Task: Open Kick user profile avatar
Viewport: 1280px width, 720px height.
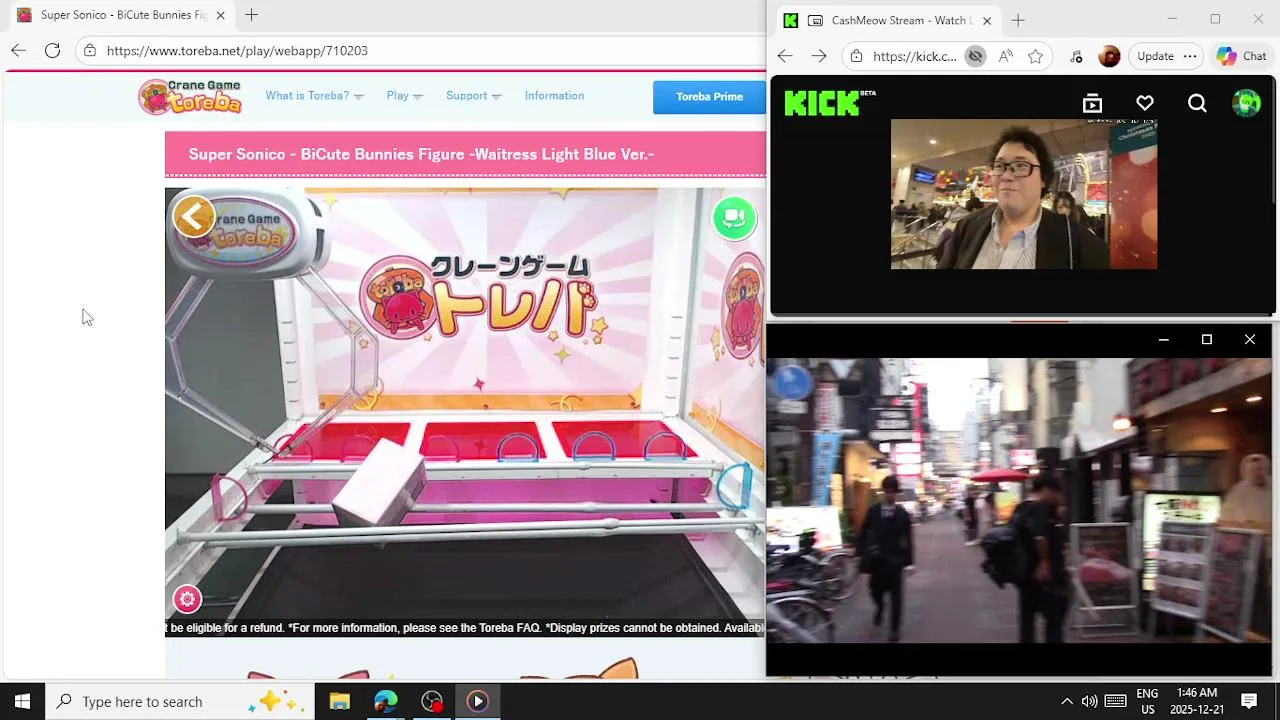Action: pyautogui.click(x=1246, y=103)
